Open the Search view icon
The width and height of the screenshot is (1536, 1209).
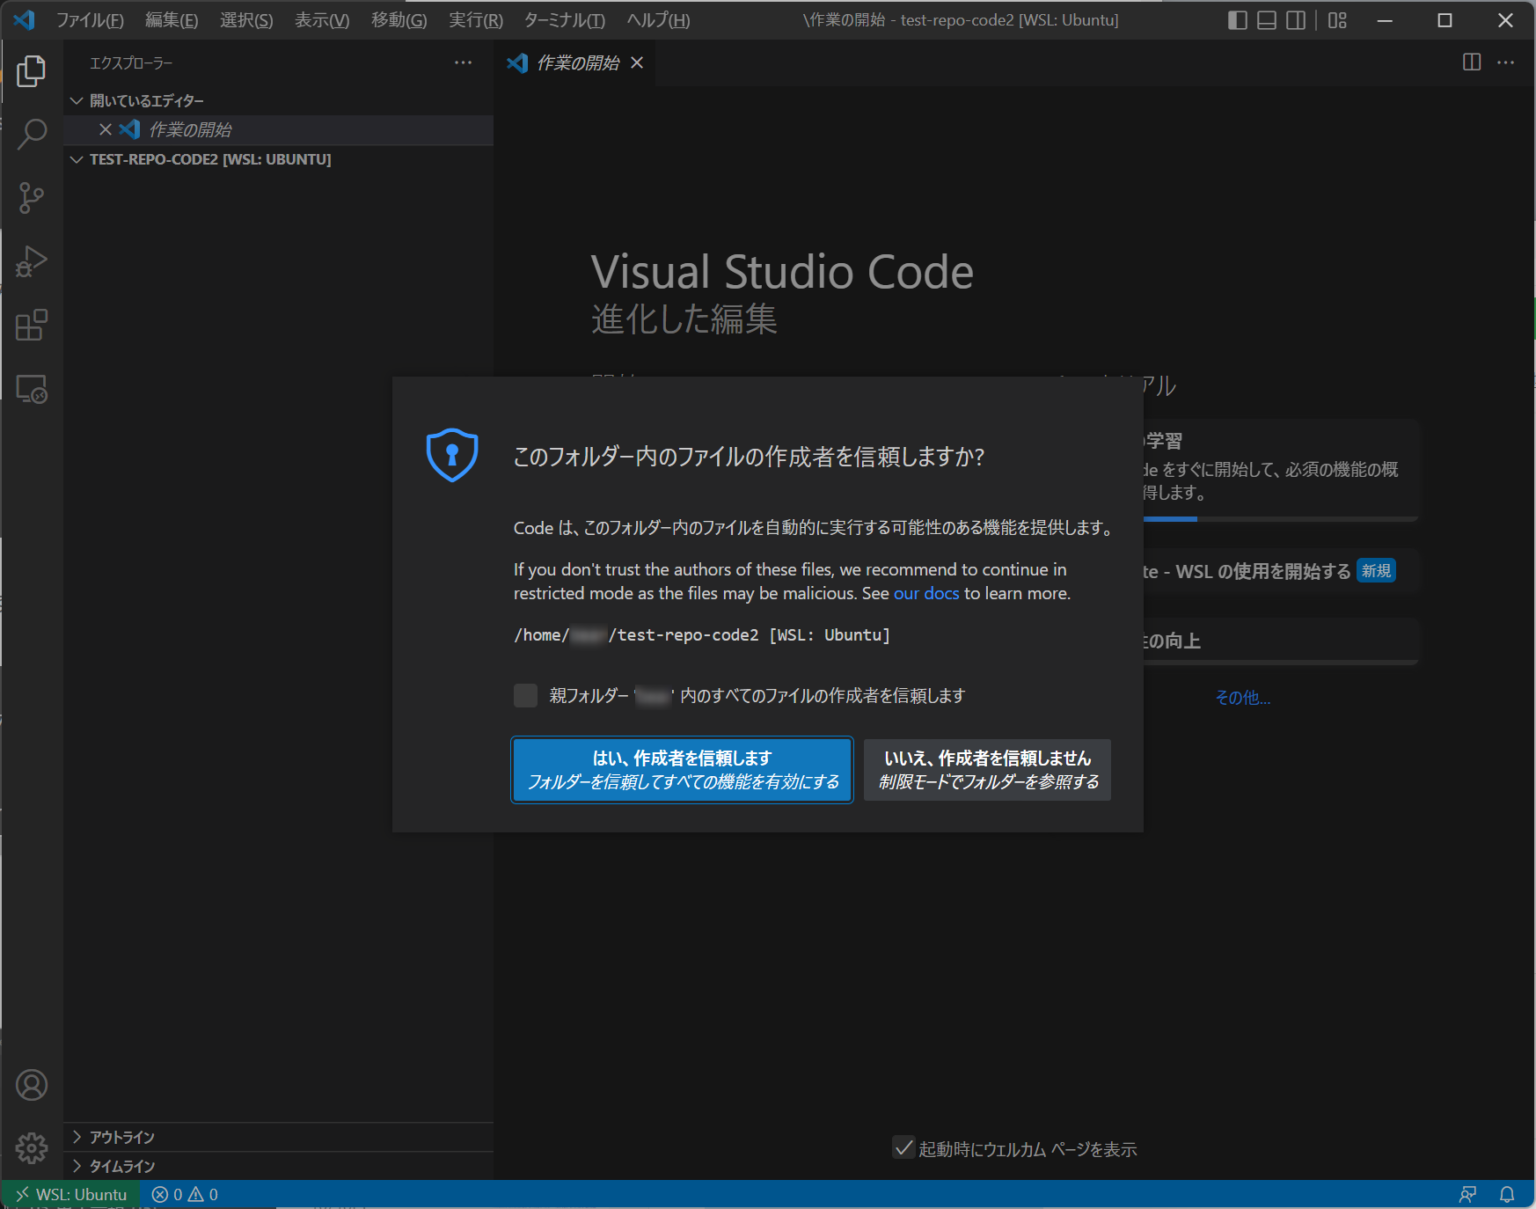(31, 134)
